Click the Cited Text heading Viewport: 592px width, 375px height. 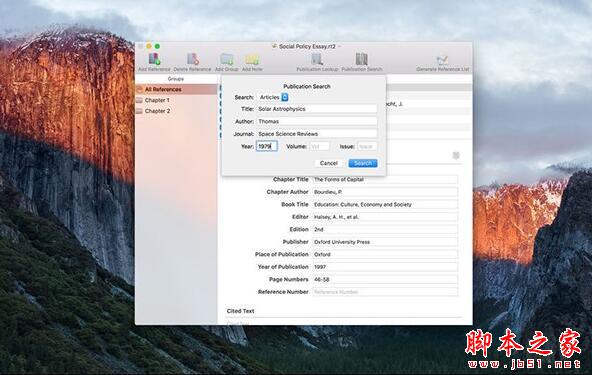[x=240, y=311]
